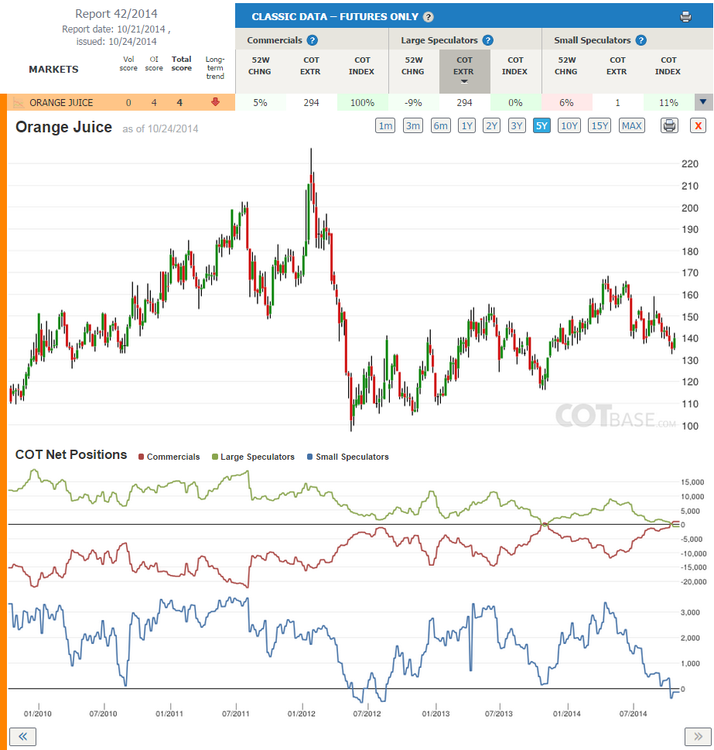Click the COT Net Positions heading
The height and width of the screenshot is (750, 714).
[71, 454]
